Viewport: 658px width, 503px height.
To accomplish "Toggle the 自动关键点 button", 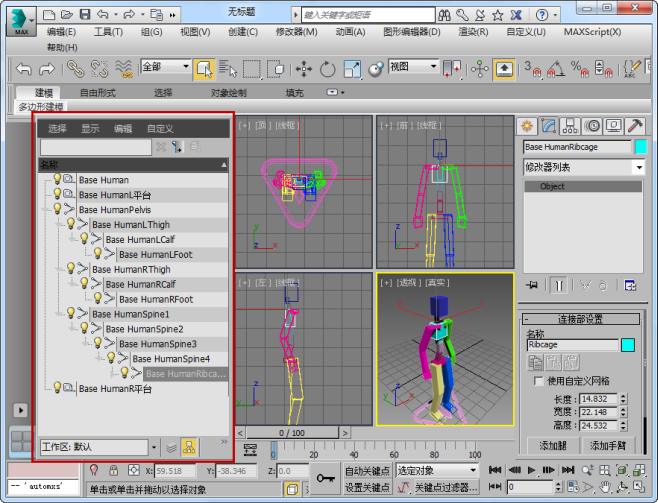I will 368,471.
